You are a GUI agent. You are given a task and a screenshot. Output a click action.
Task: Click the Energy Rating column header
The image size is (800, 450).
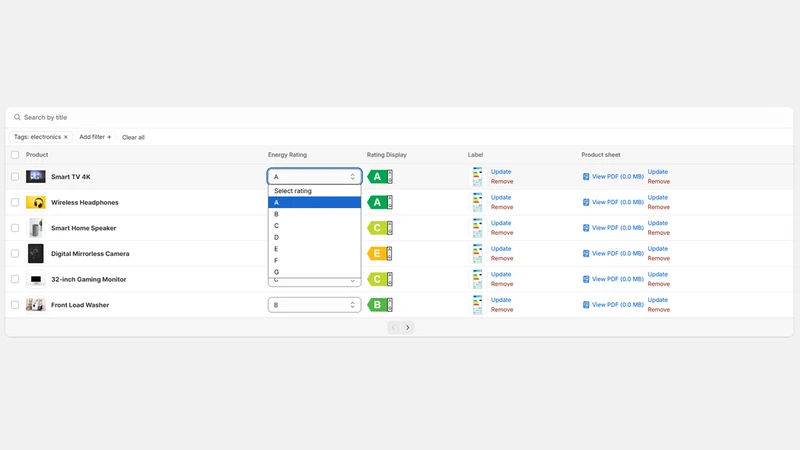tap(287, 155)
